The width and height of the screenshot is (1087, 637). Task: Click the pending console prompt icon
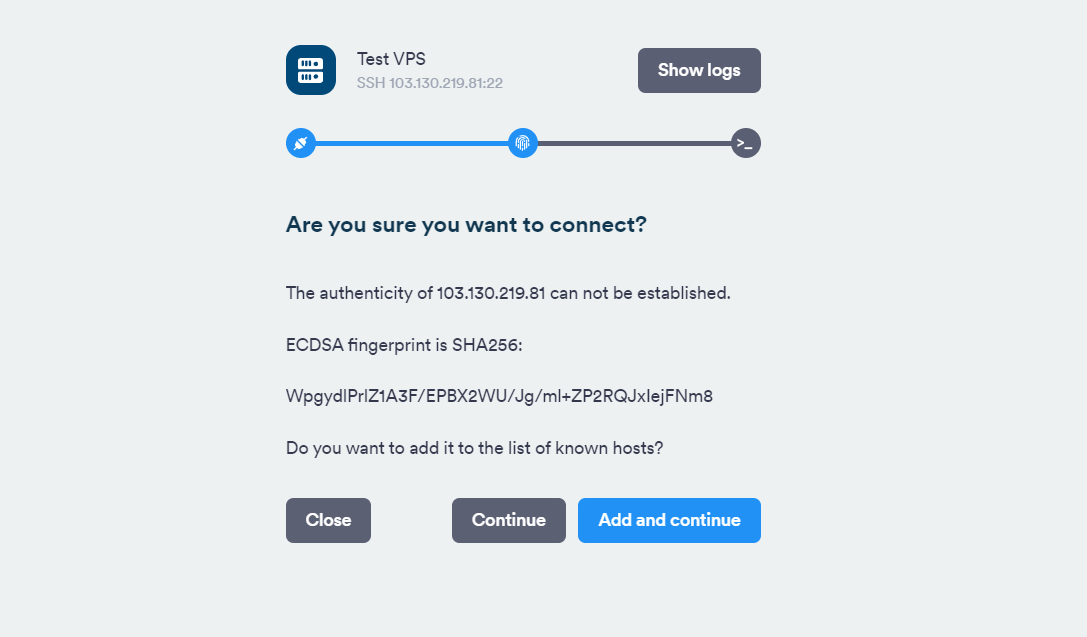coord(745,143)
